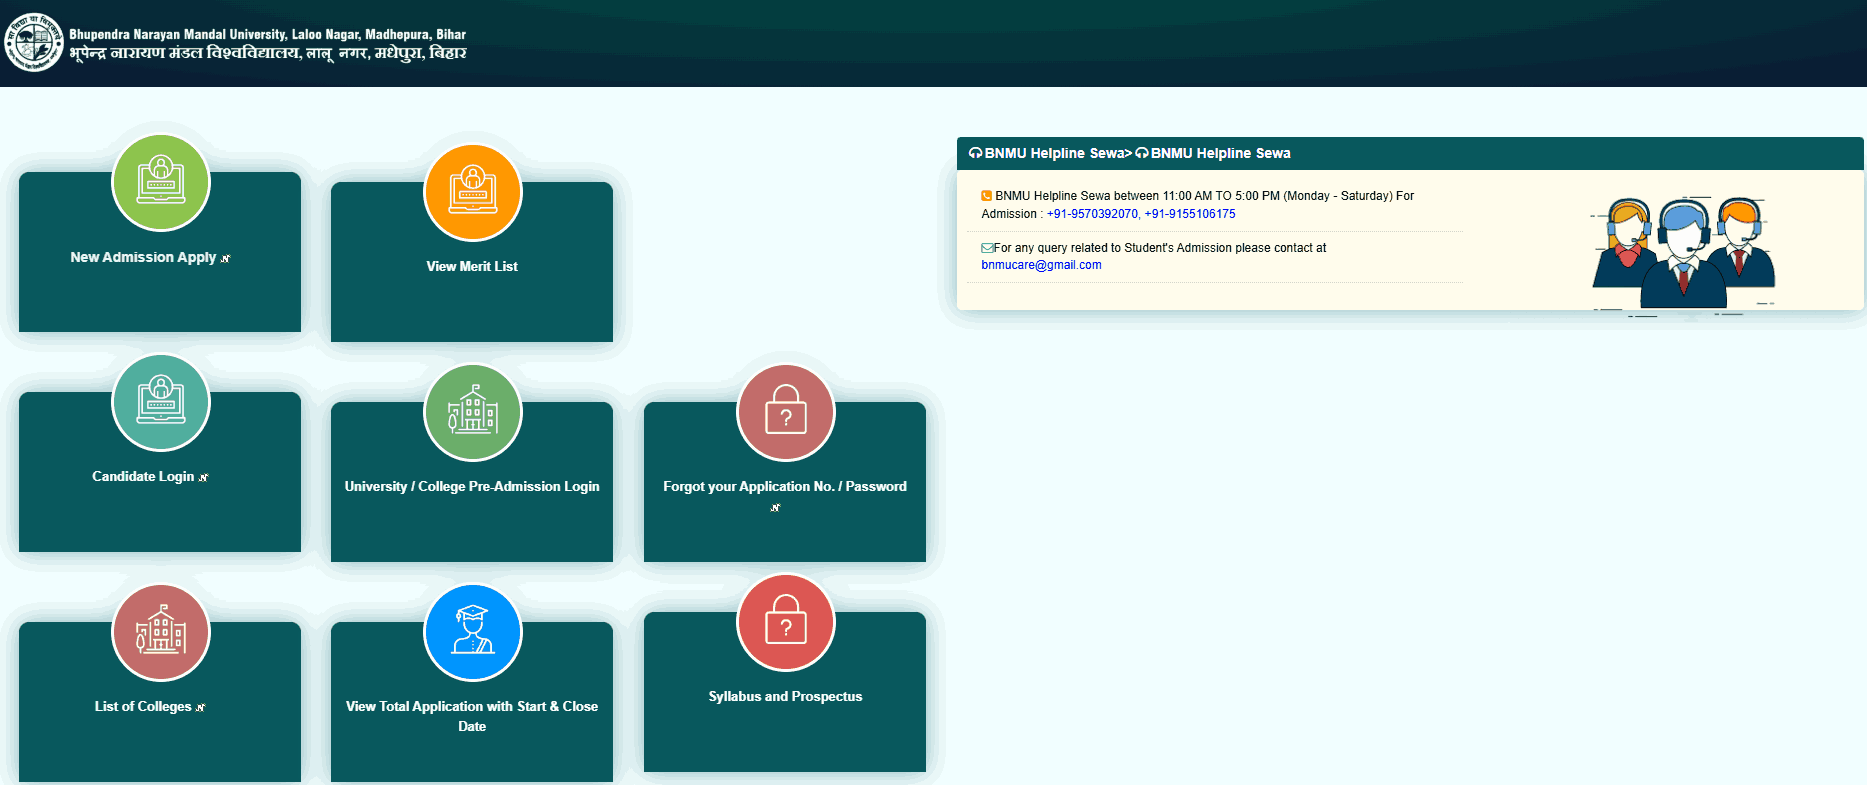The width and height of the screenshot is (1867, 785).
Task: Open the Syllabus and Prospectus text link
Action: pos(785,697)
